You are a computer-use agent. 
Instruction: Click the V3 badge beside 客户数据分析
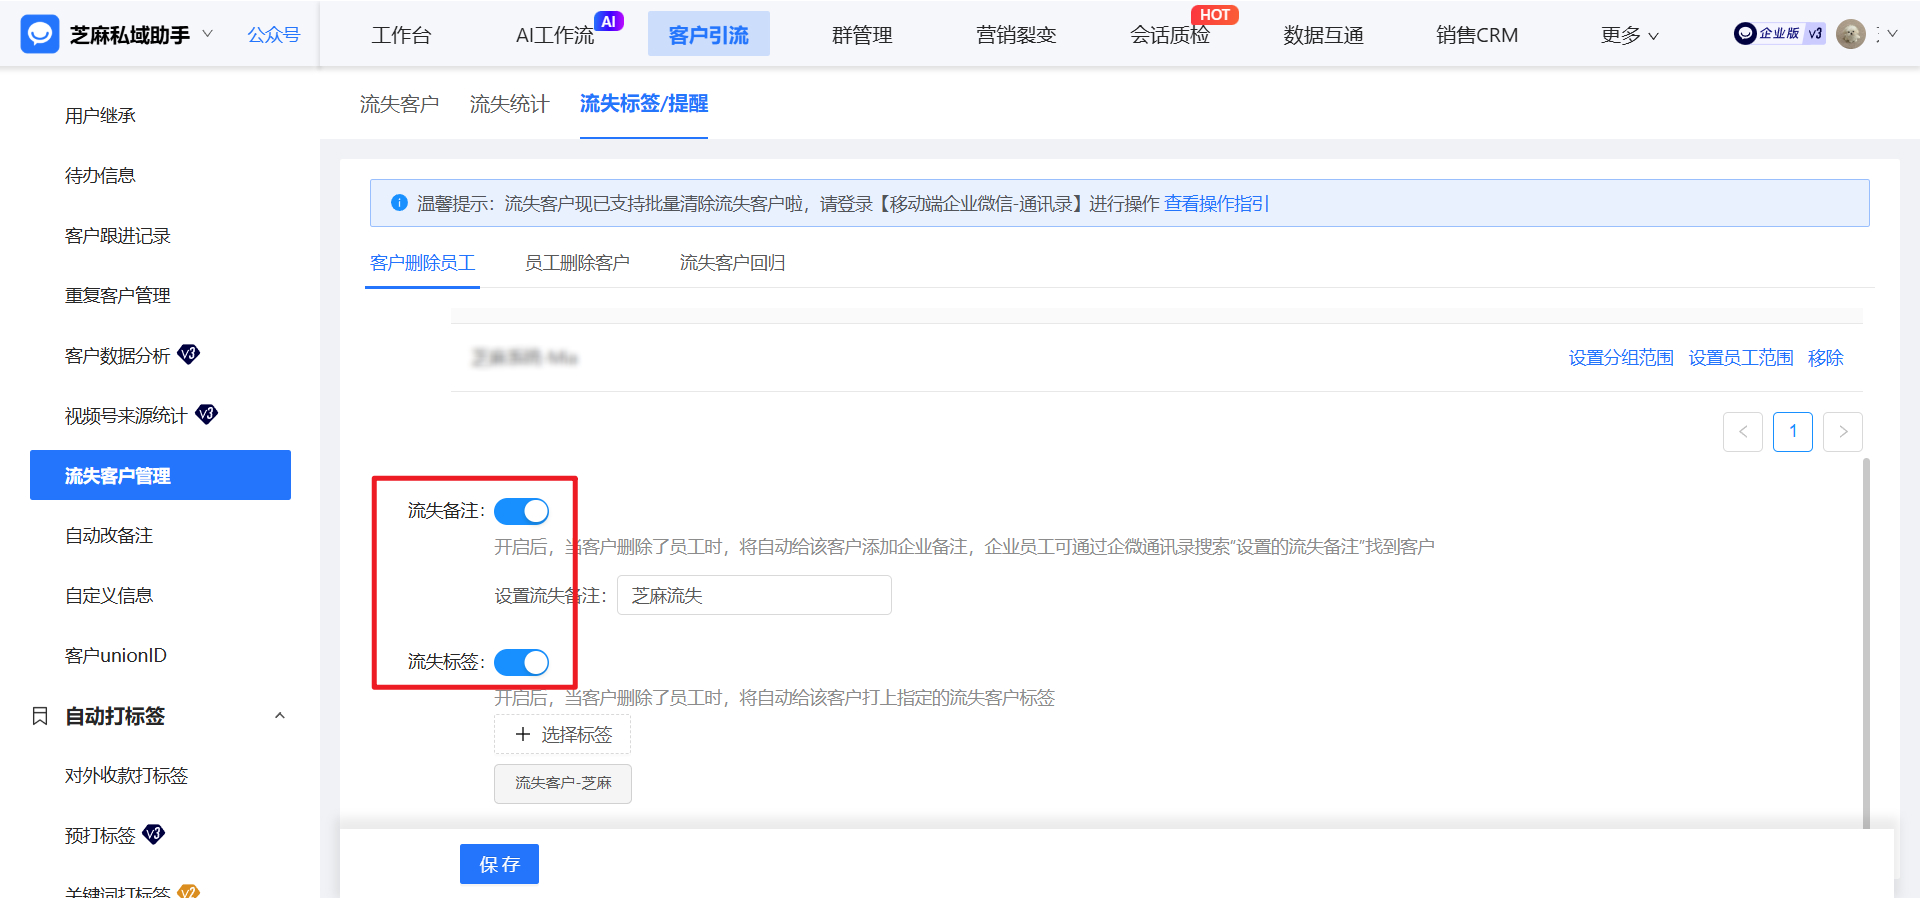(x=188, y=354)
